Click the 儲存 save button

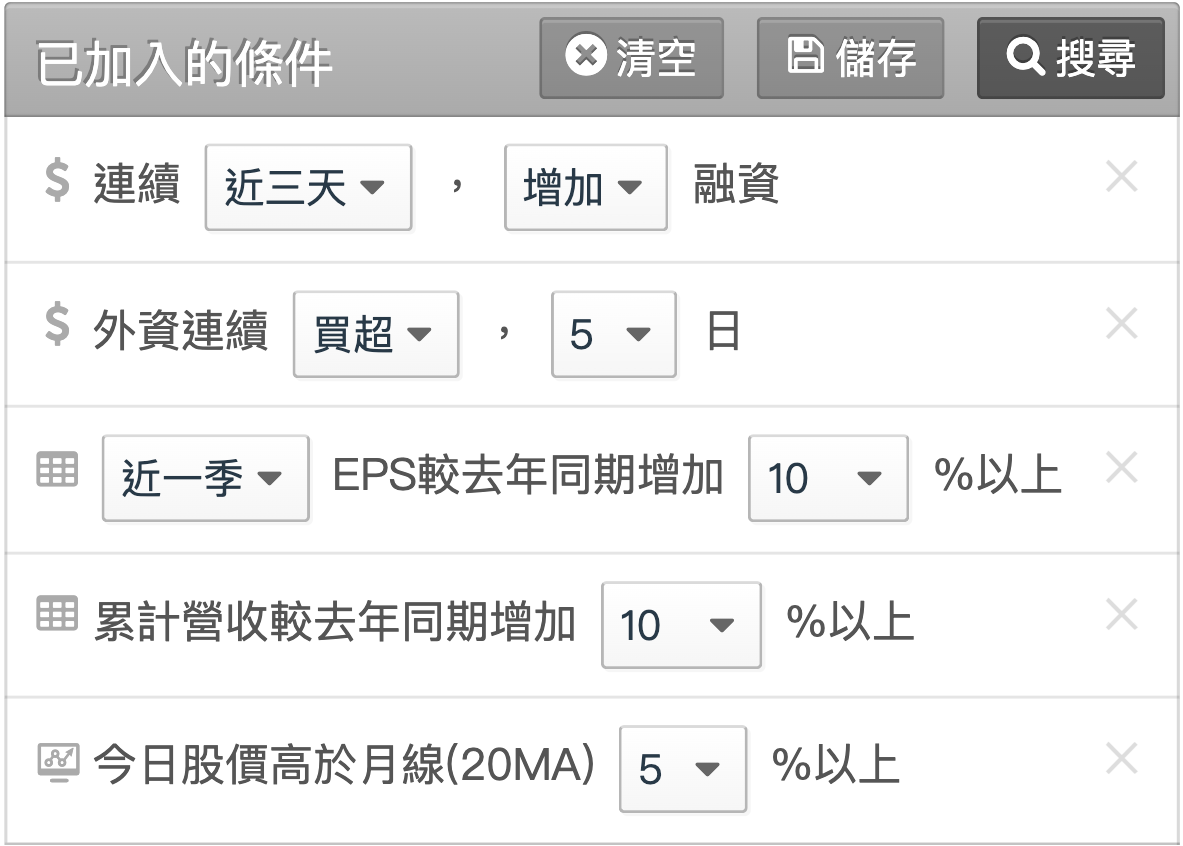pos(850,58)
